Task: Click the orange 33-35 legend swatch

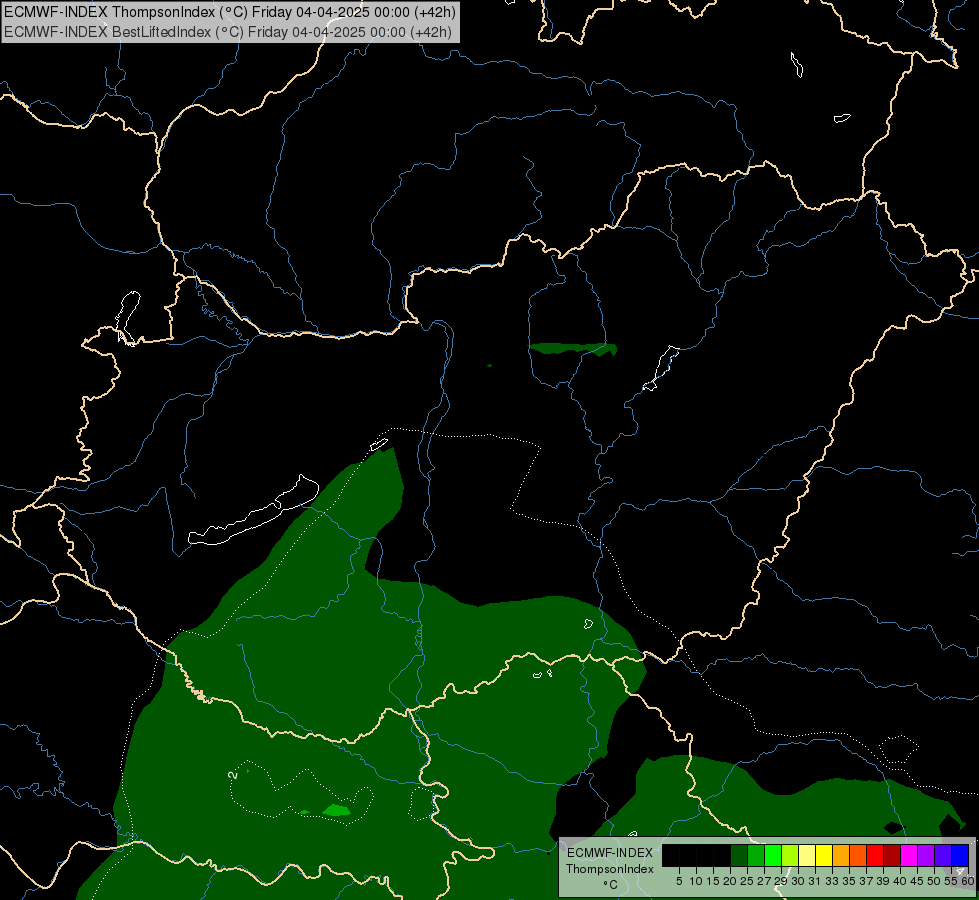Action: pos(840,855)
